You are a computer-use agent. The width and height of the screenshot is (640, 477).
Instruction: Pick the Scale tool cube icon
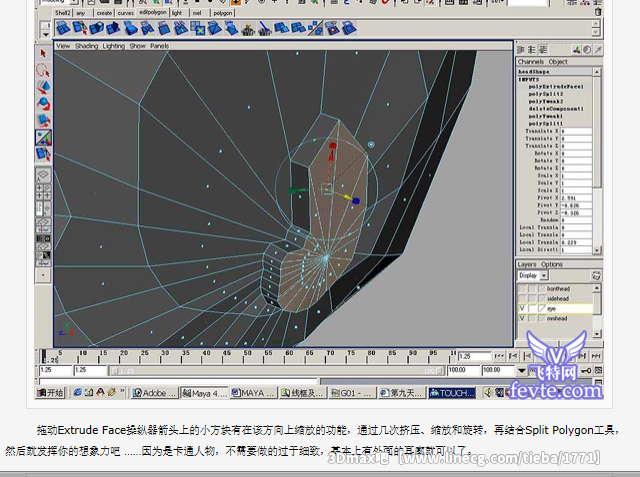coord(44,121)
